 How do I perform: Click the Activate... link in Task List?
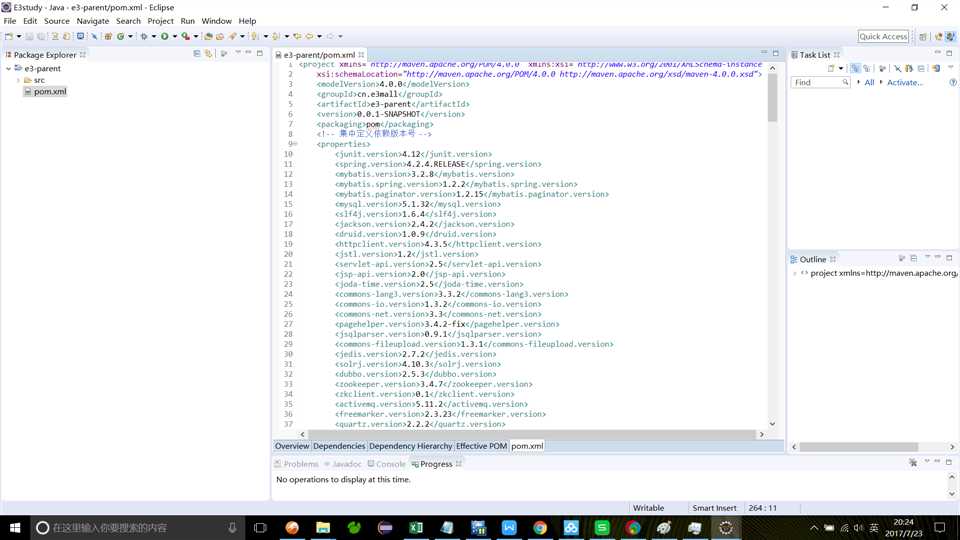[905, 82]
